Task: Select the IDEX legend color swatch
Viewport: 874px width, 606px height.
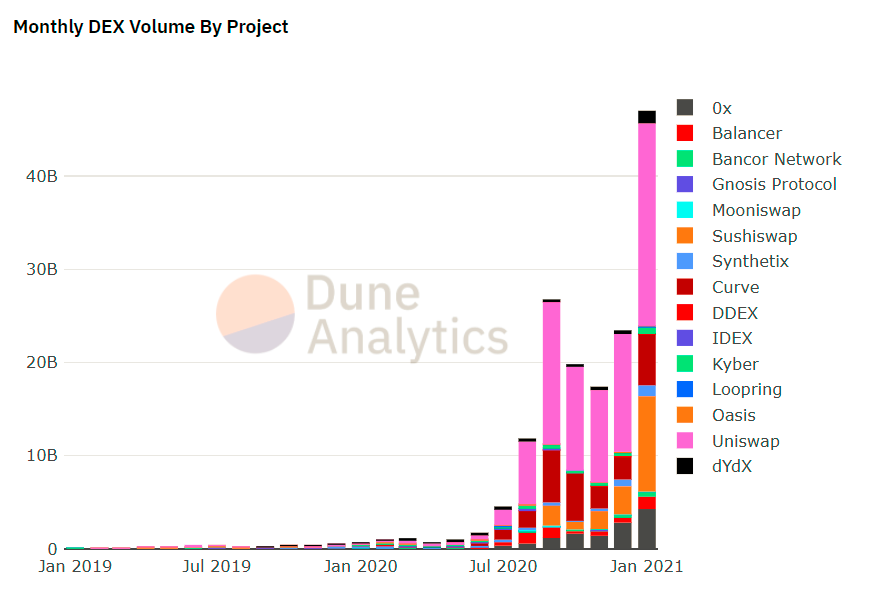Action: (684, 338)
